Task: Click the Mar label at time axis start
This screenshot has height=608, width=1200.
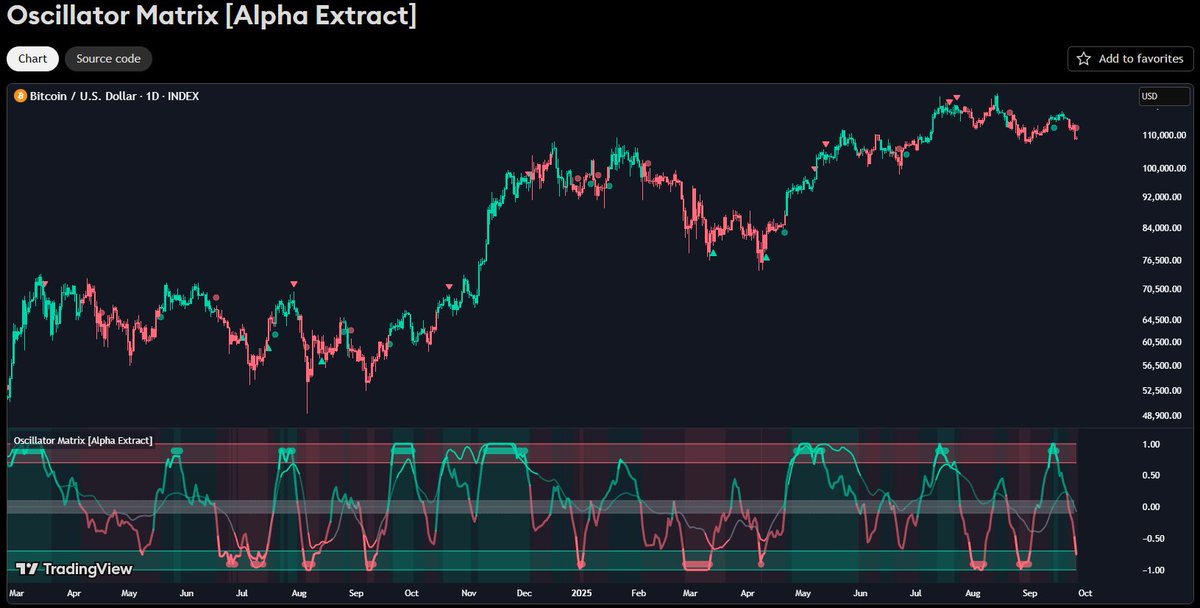Action: 17,592
